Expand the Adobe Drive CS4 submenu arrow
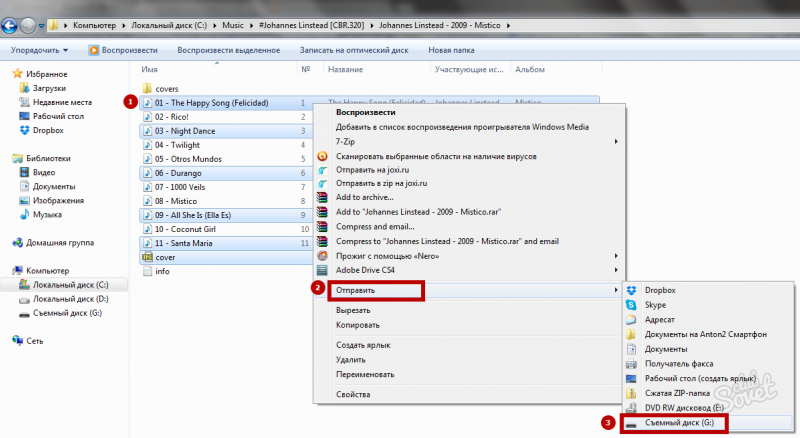This screenshot has width=800, height=438. pyautogui.click(x=616, y=270)
